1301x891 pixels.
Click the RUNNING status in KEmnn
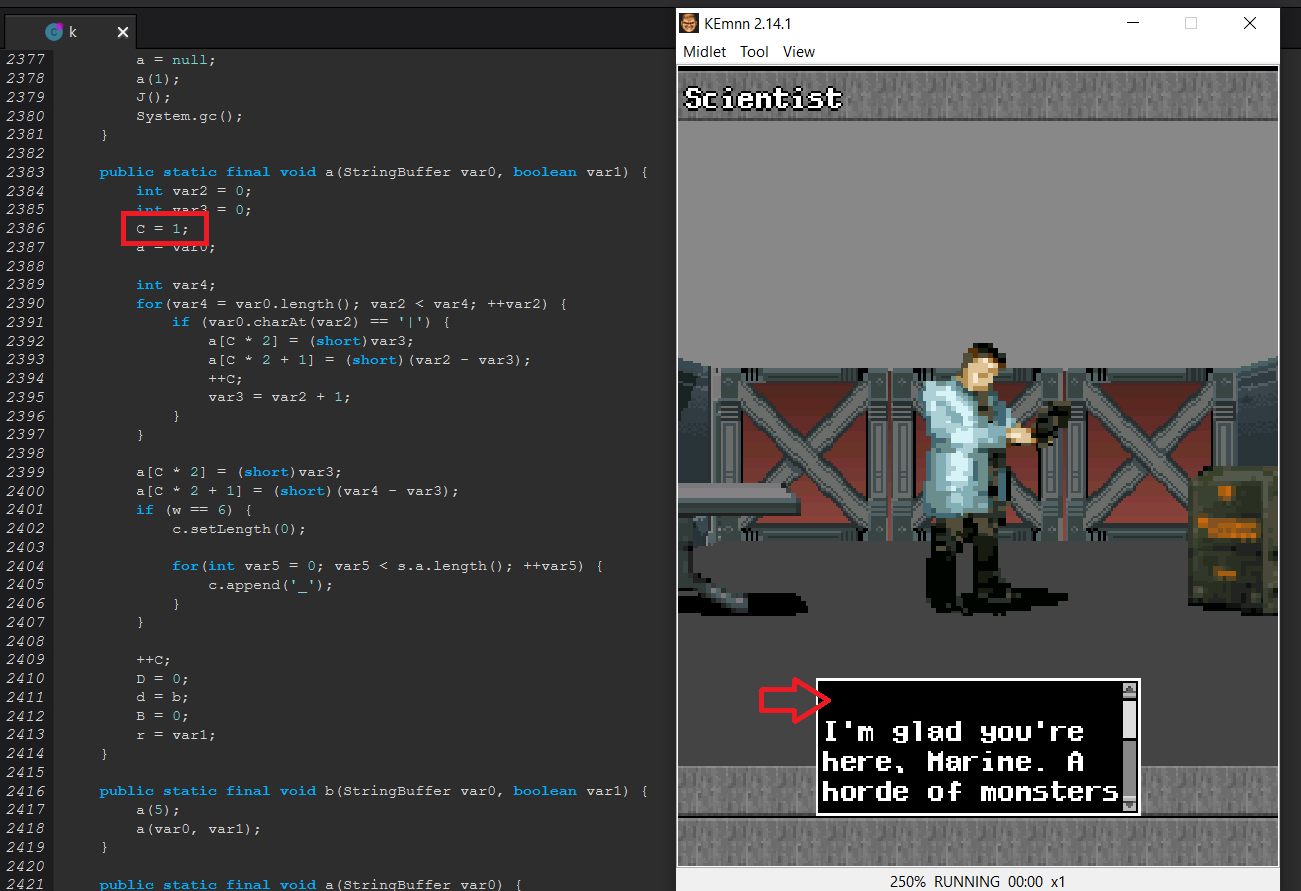click(x=966, y=882)
